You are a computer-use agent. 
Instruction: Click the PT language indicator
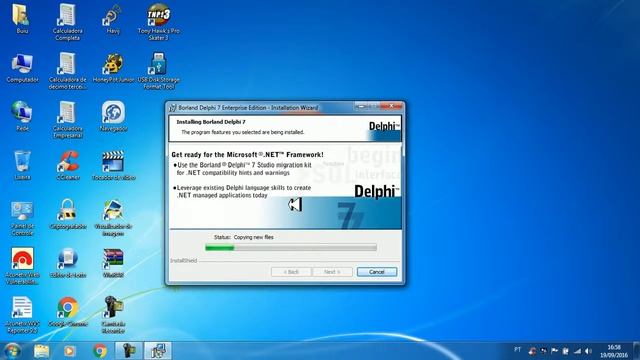(x=518, y=350)
